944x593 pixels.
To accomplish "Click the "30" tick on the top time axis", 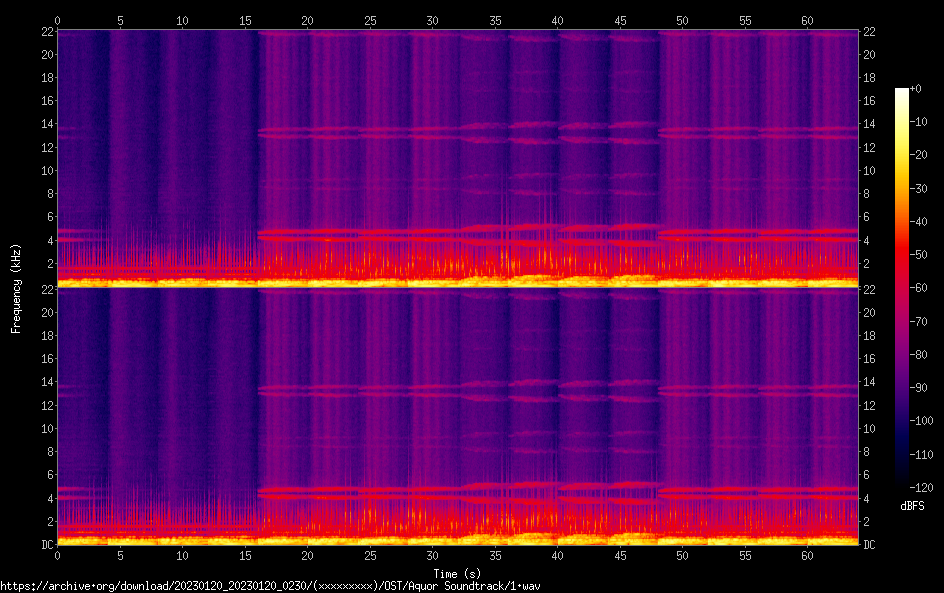I will pos(432,20).
